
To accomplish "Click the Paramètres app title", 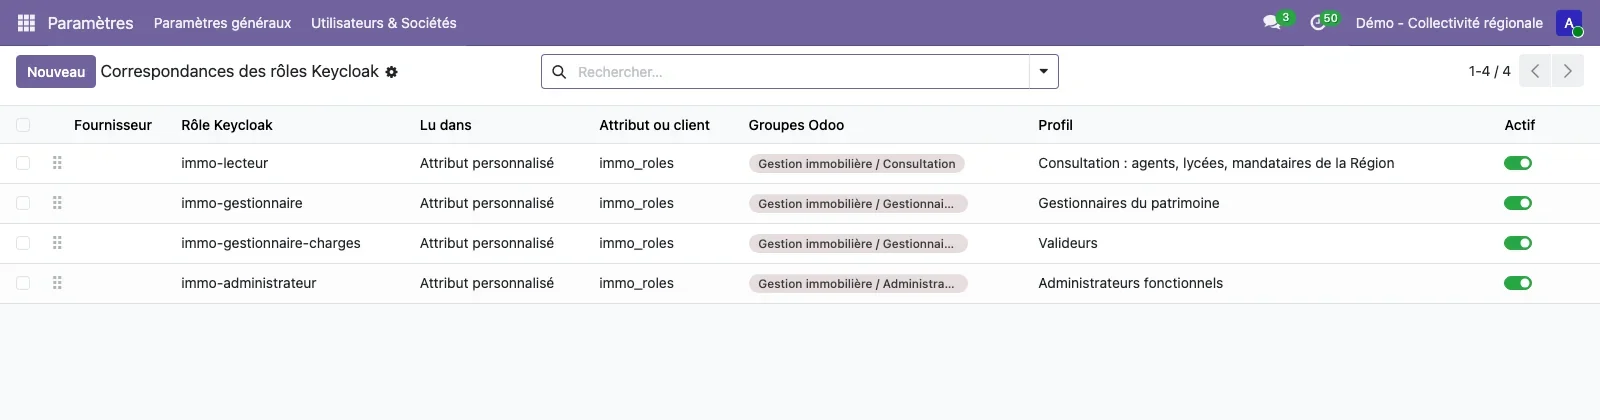I will (90, 23).
